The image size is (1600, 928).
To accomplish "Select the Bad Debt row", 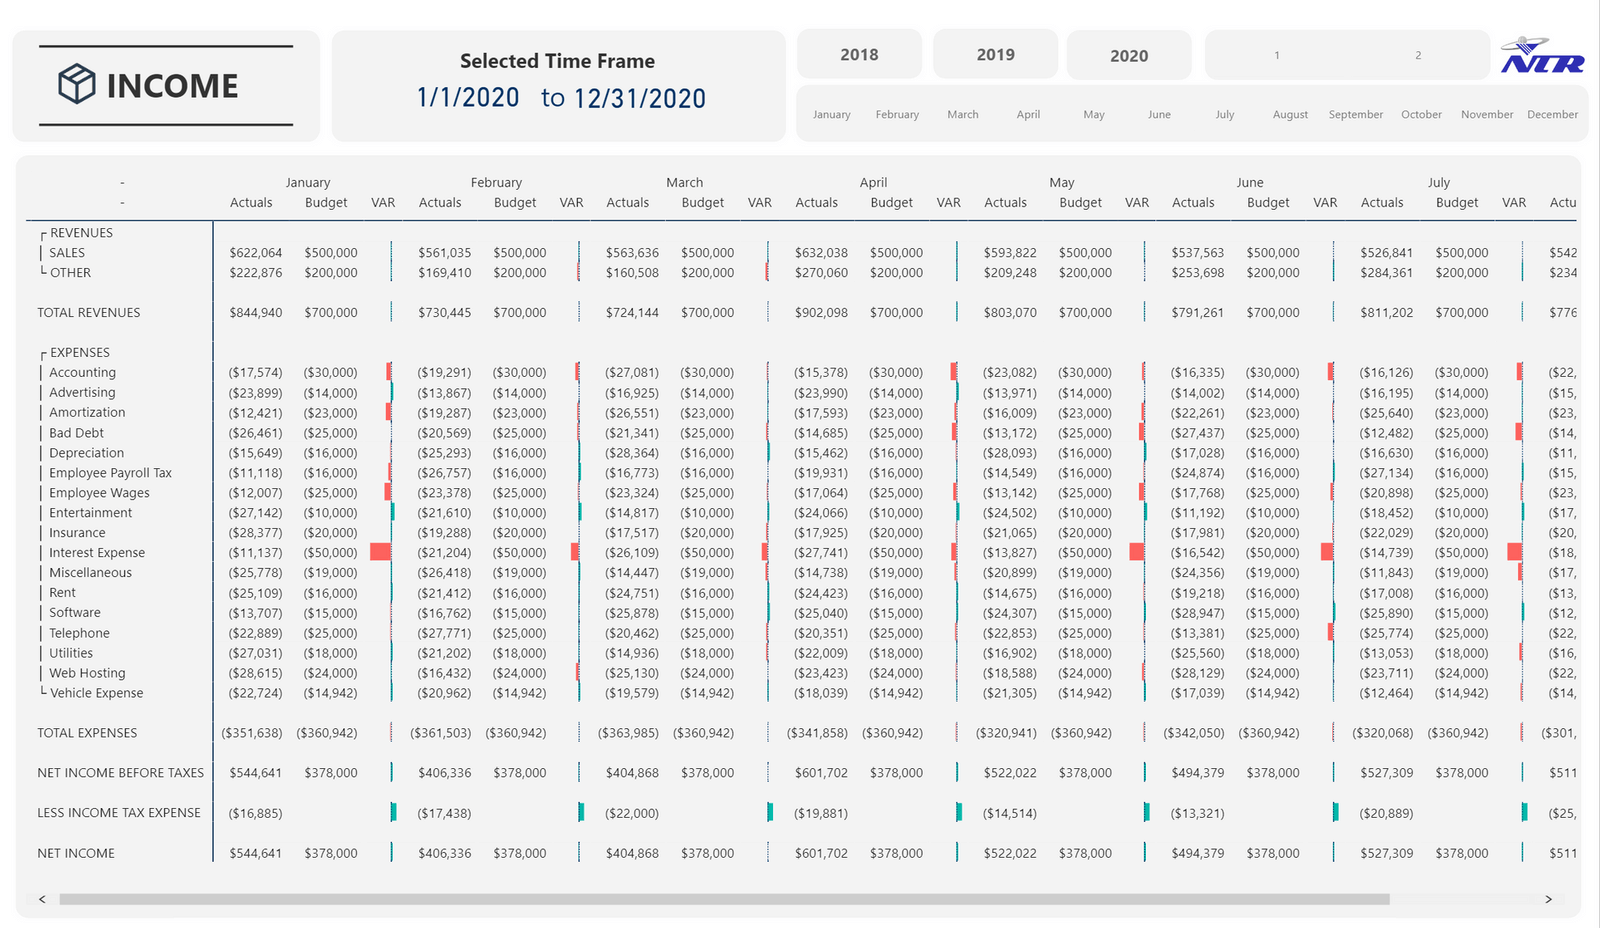I will (76, 433).
